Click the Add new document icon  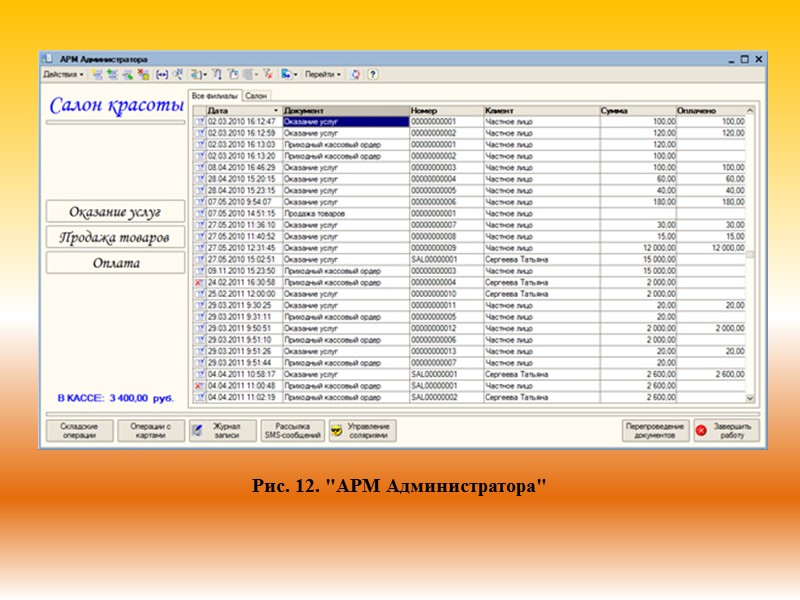pyautogui.click(x=97, y=74)
